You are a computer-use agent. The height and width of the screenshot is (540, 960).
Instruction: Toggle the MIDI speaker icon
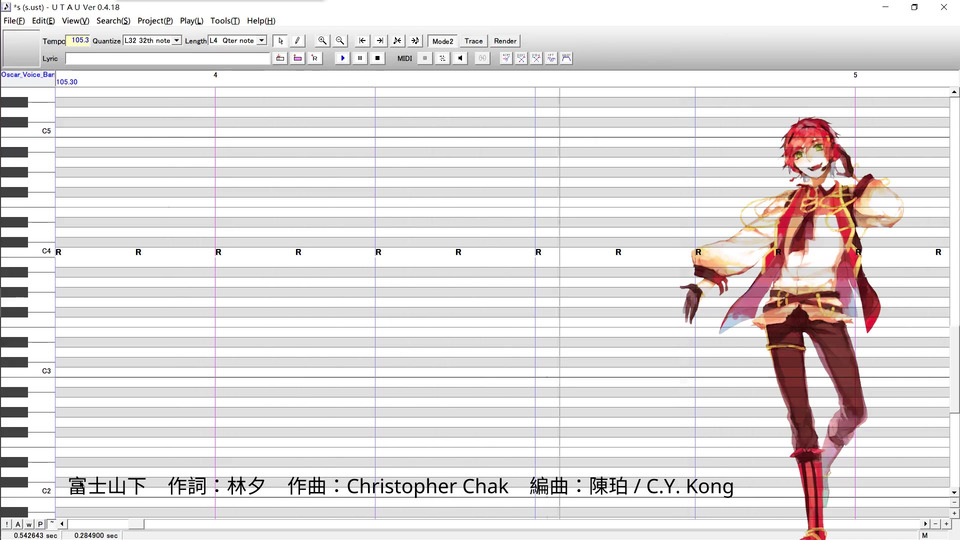[460, 58]
